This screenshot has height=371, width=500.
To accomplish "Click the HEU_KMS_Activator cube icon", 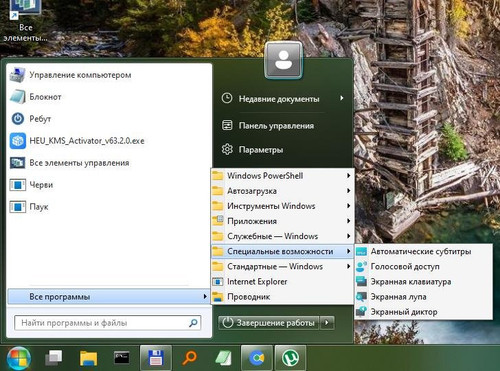I will [17, 141].
